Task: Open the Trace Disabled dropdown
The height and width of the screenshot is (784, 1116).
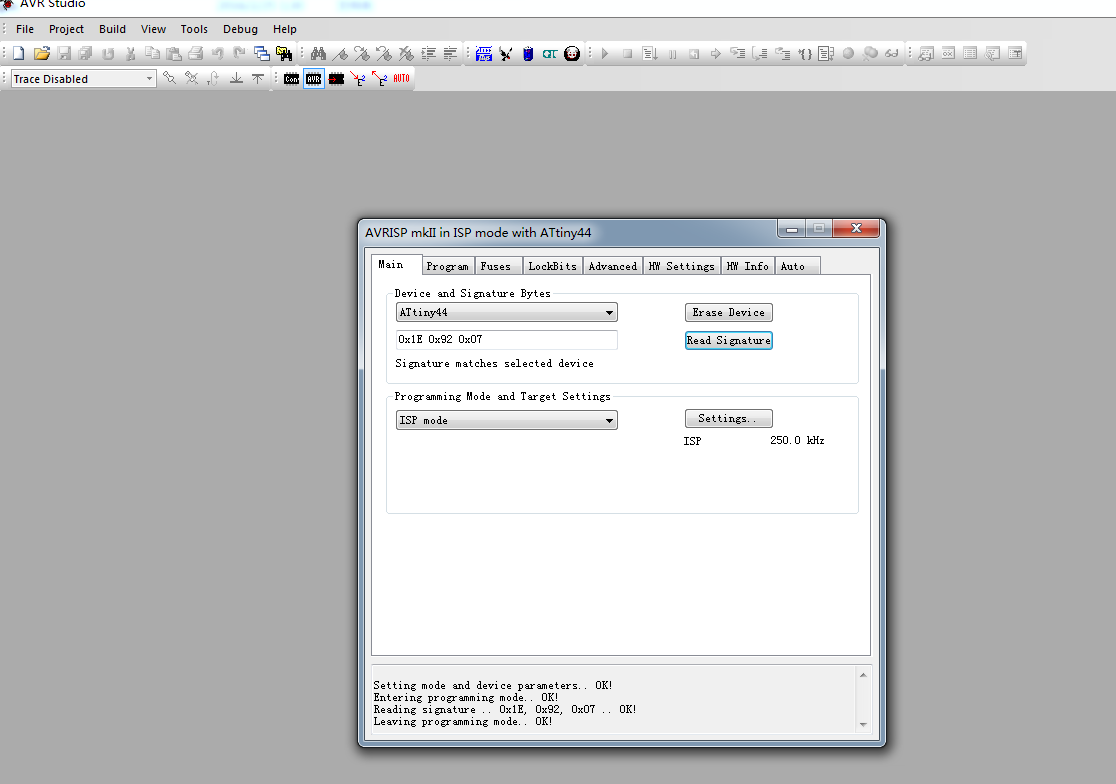Action: [x=149, y=78]
